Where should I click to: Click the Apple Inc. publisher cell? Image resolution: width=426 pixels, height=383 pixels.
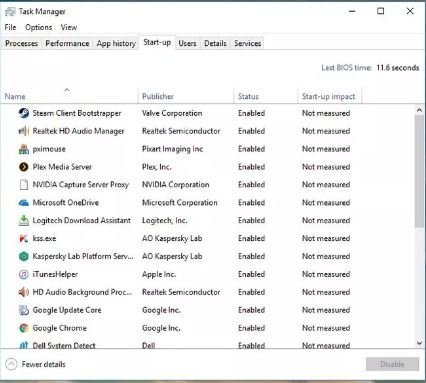(x=159, y=274)
